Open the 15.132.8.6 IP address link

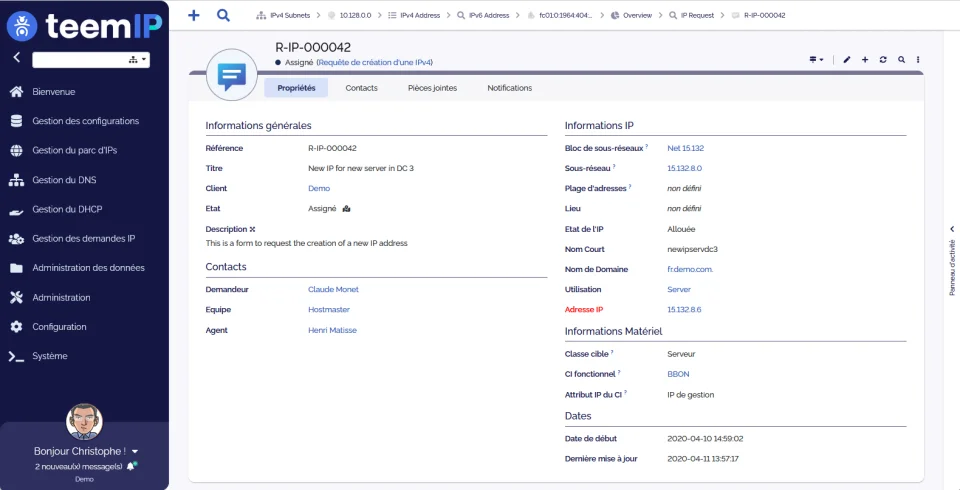coord(684,309)
